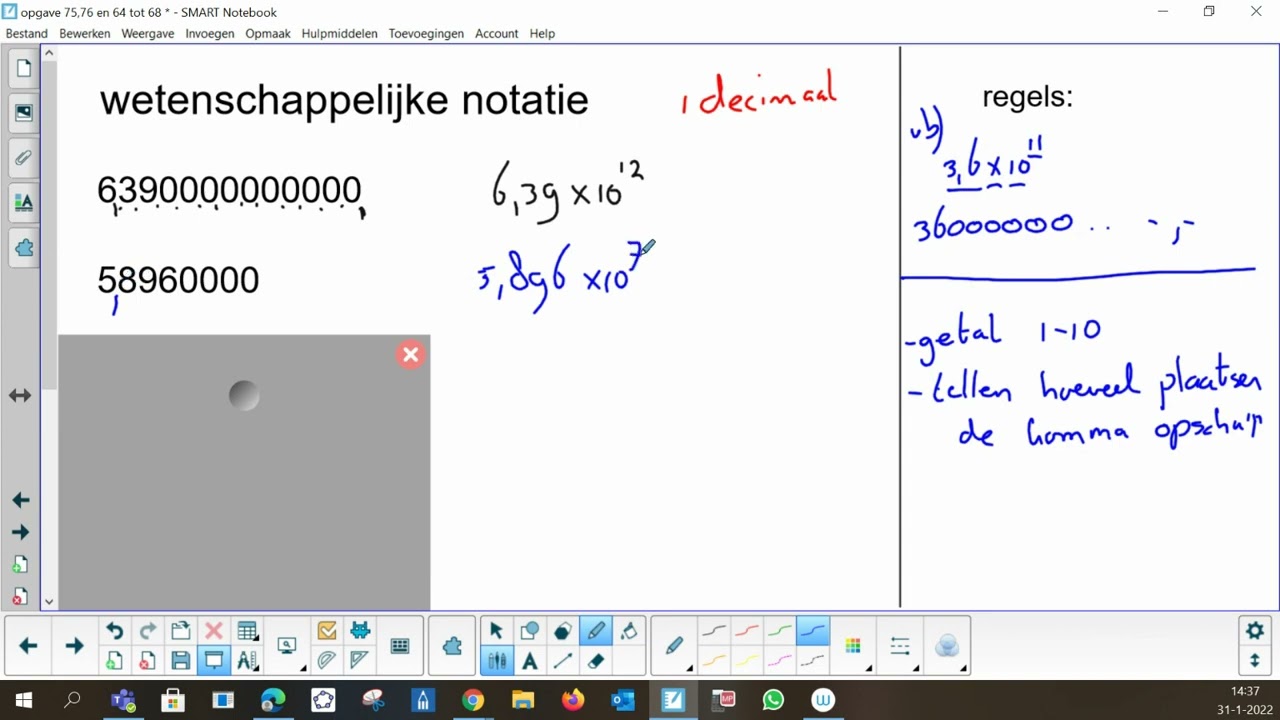Viewport: 1280px width, 720px height.
Task: Choose the dashed black pen line style
Action: coord(813,661)
